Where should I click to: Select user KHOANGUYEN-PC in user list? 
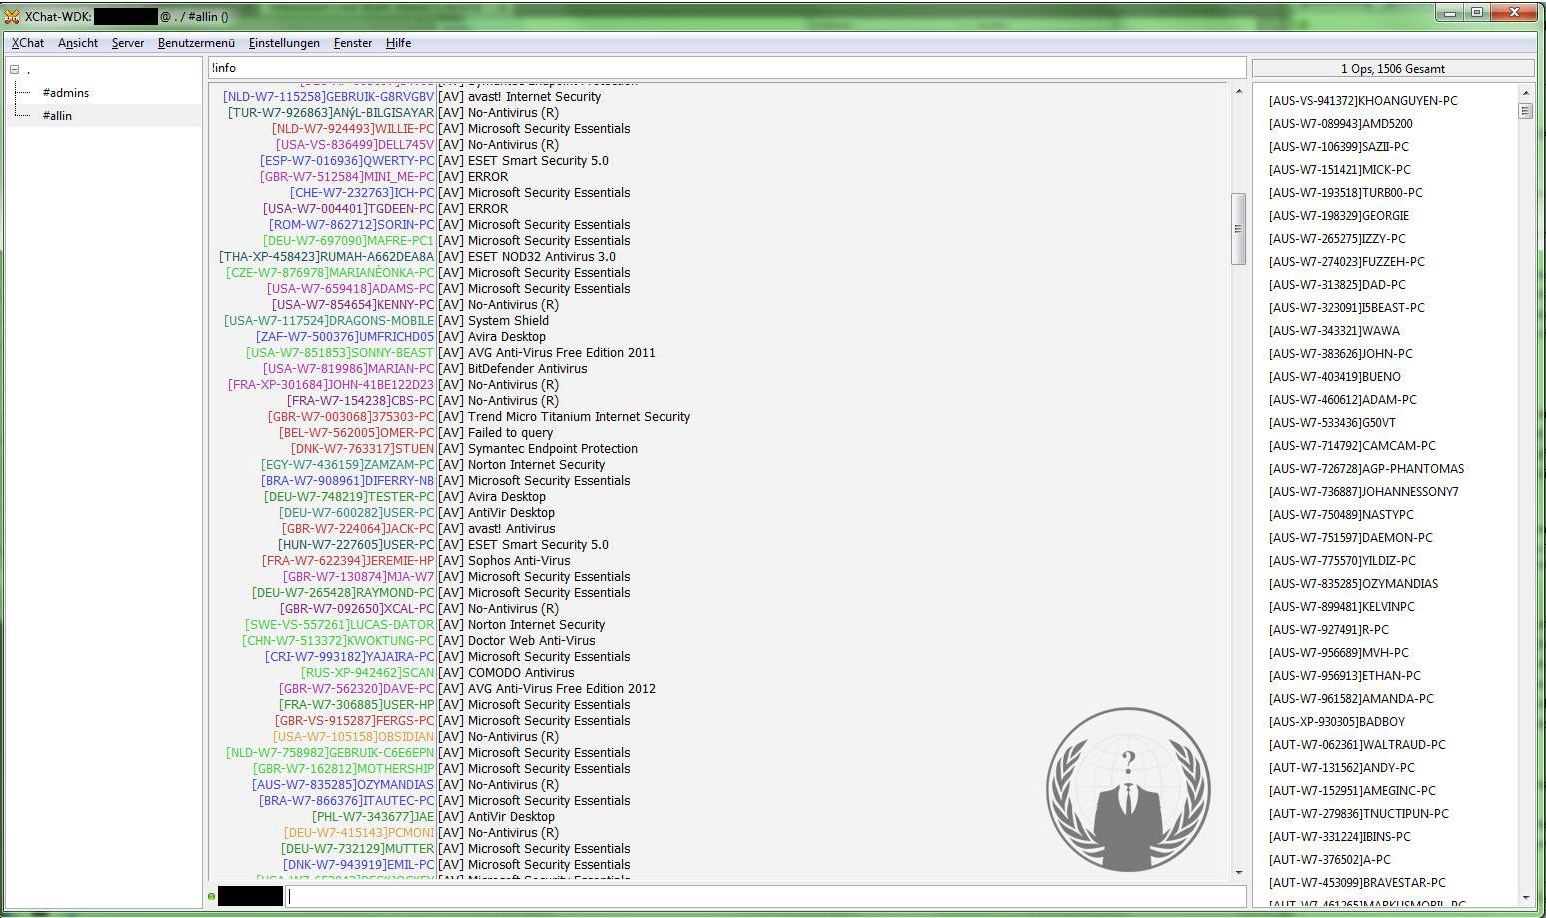click(x=1363, y=101)
